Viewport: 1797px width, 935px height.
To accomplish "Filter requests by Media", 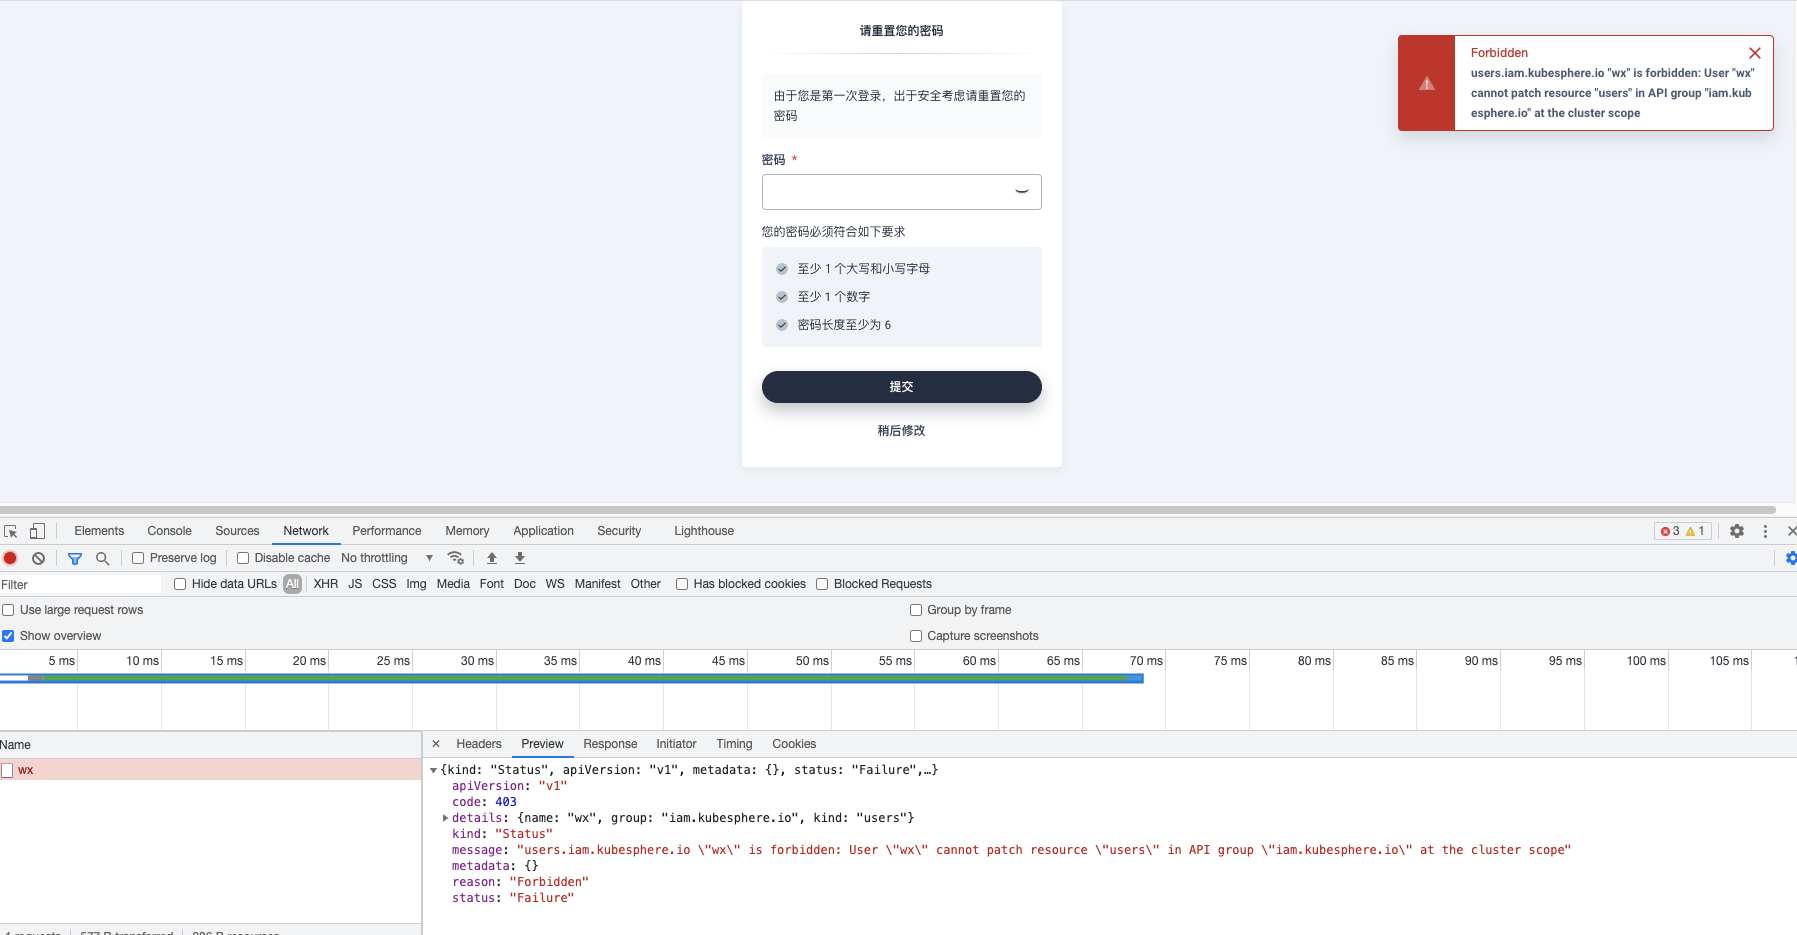I will tap(453, 584).
